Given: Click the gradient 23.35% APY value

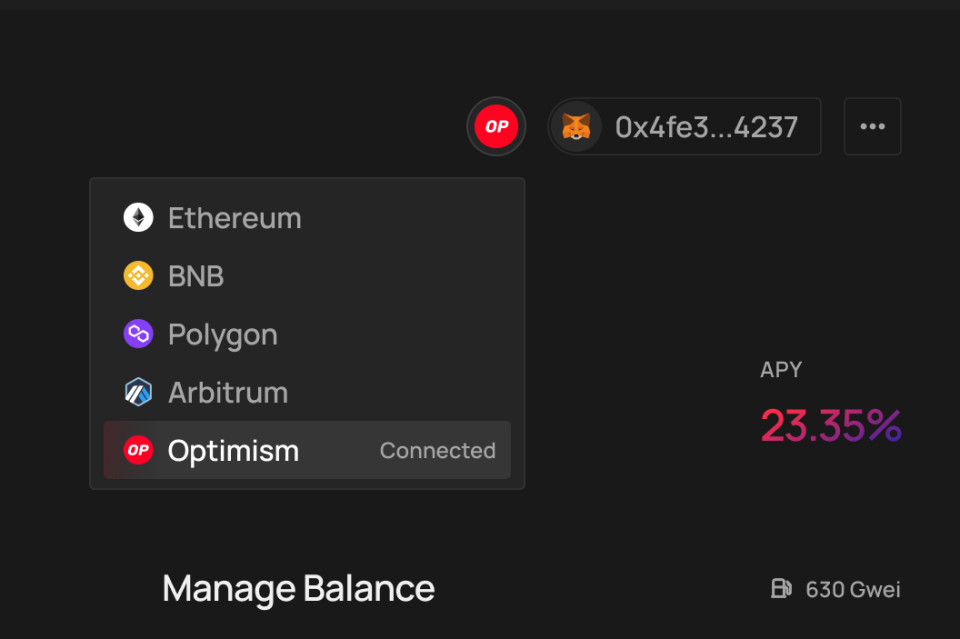Looking at the screenshot, I should tap(831, 424).
